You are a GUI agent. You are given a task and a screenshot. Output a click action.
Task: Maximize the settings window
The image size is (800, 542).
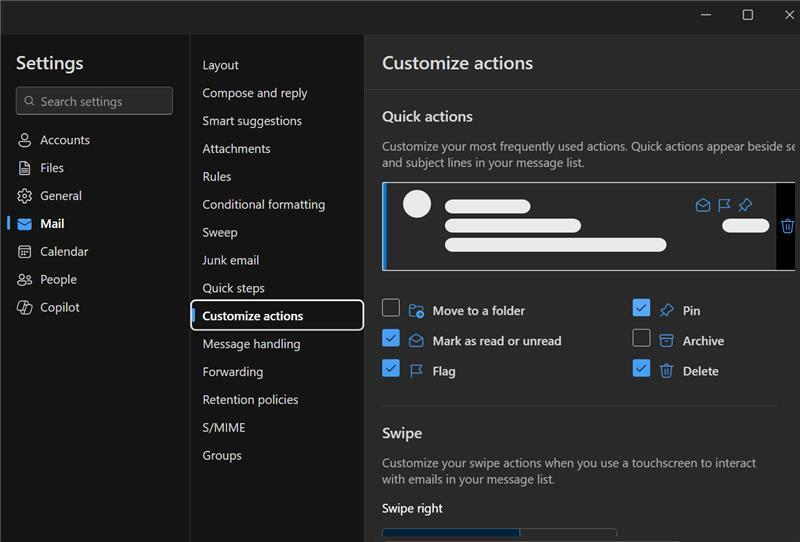tap(747, 15)
